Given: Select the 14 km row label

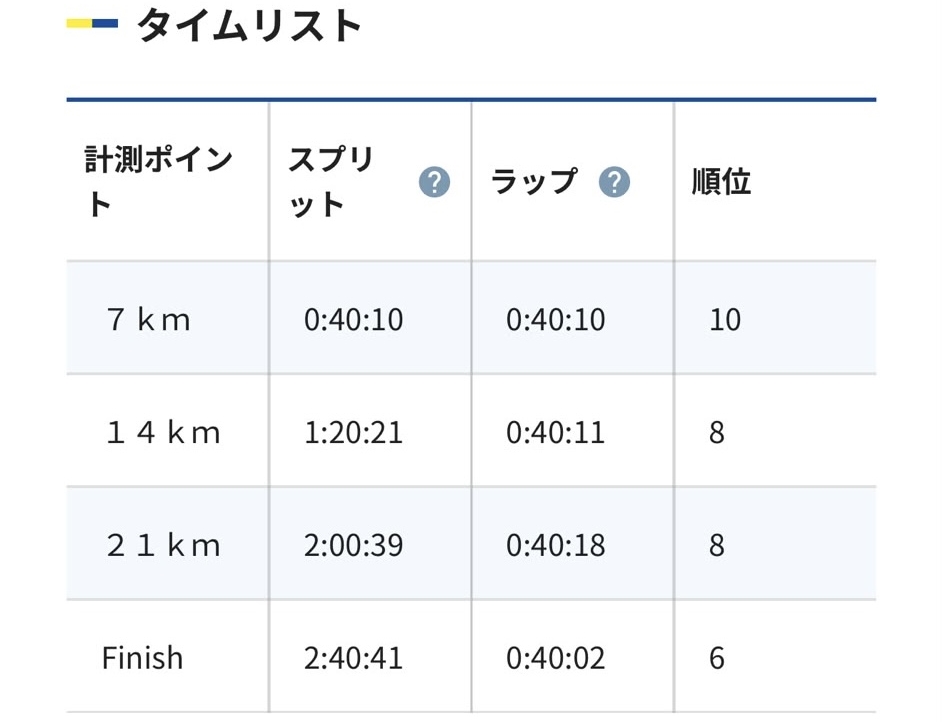Looking at the screenshot, I should 163,432.
